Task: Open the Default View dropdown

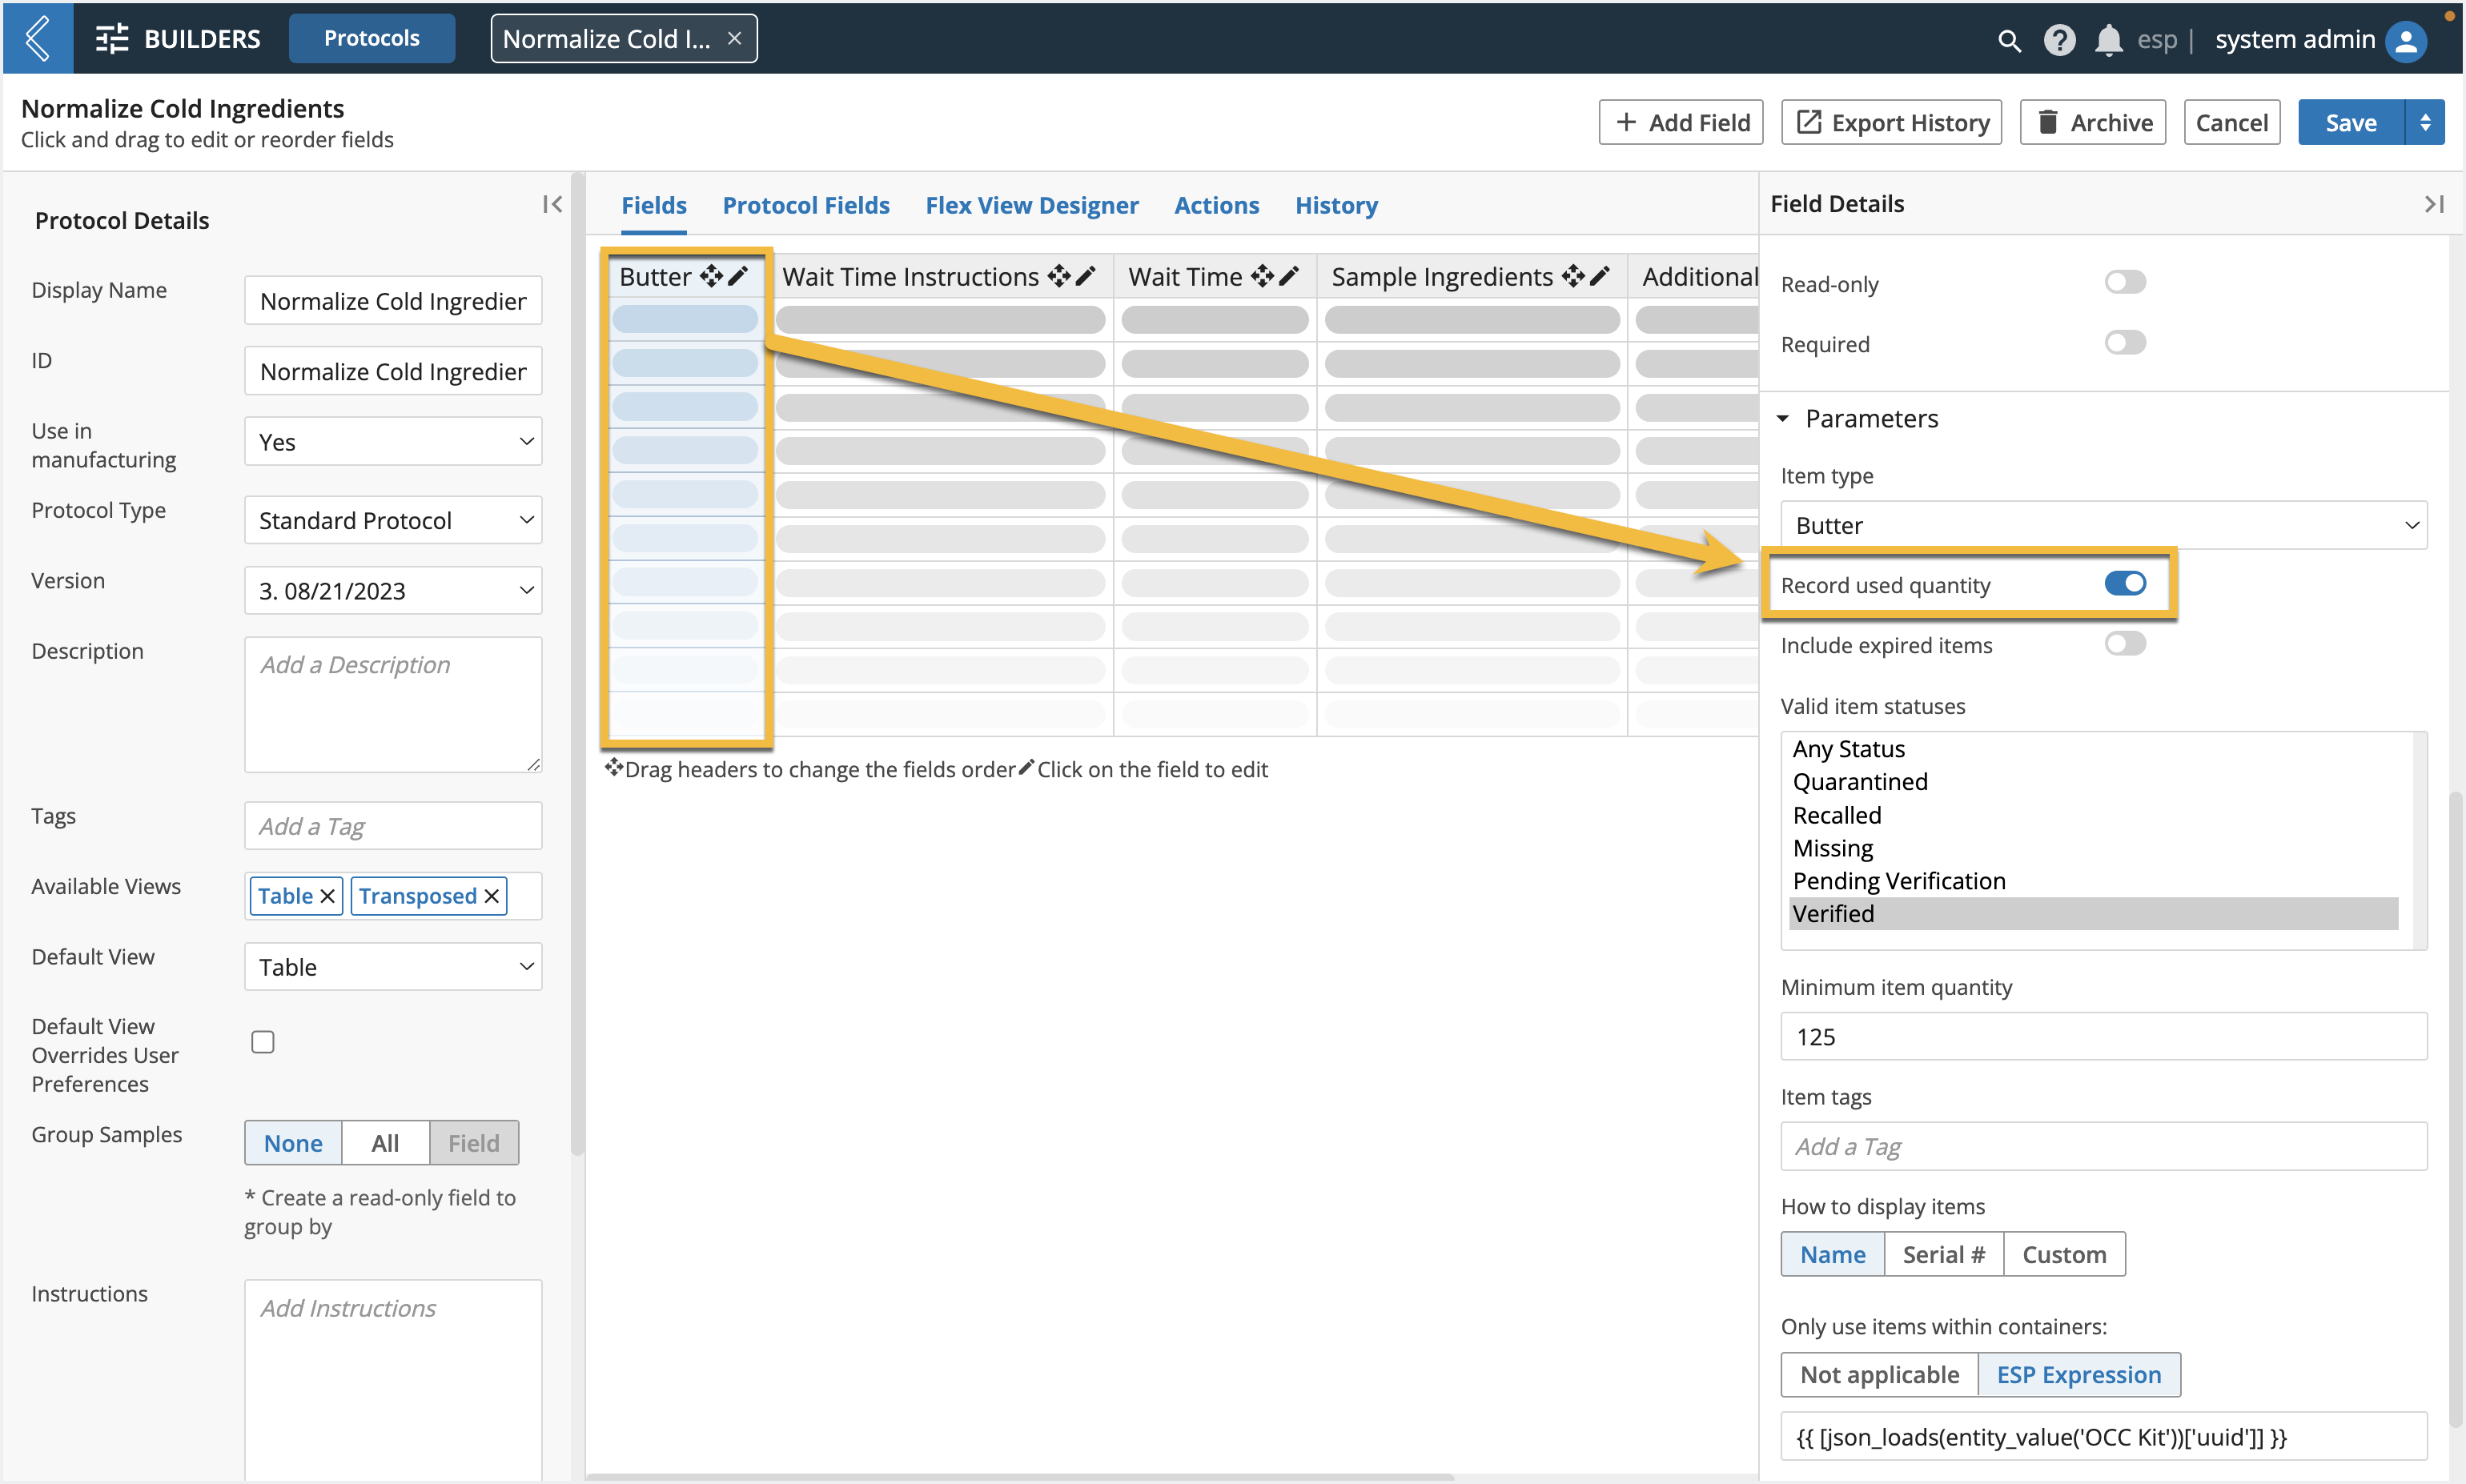Action: point(393,967)
